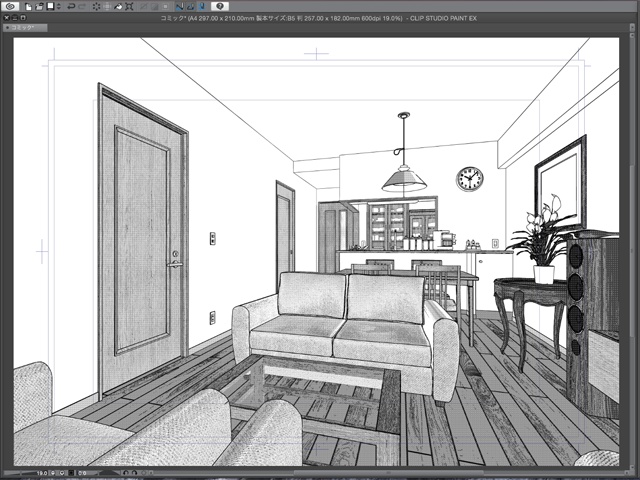Open CLIP STUDIO launcher icon
Screen dimensions: 640x480
pyautogui.click(x=10, y=6)
